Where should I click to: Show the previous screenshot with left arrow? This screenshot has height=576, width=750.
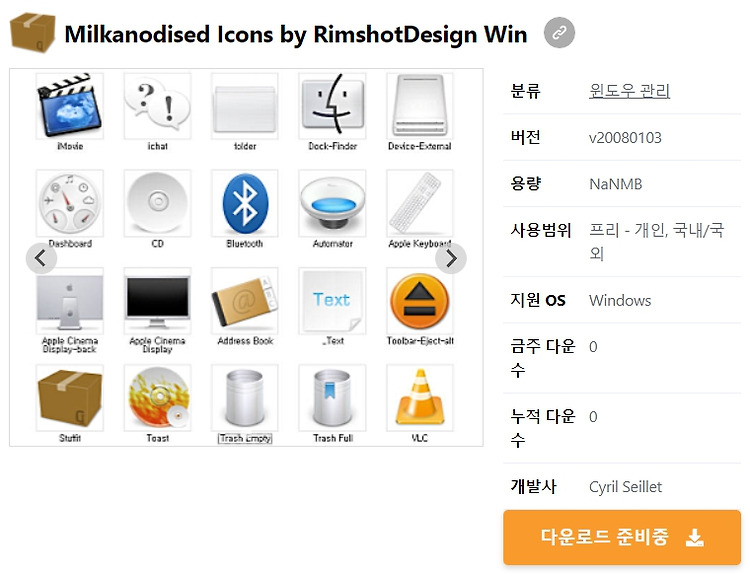click(x=41, y=258)
